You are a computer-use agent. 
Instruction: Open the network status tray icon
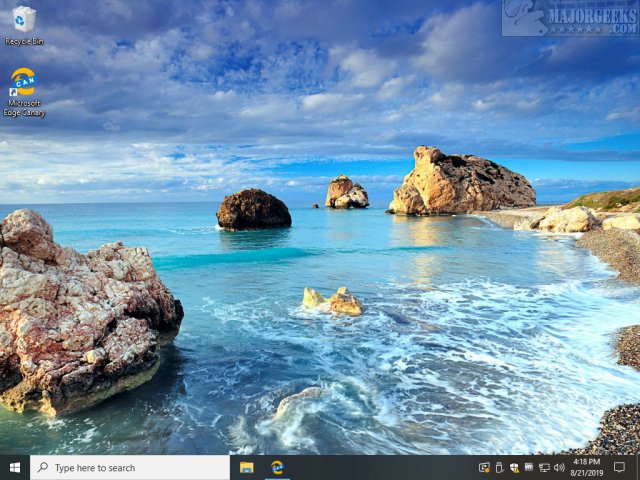click(x=544, y=467)
